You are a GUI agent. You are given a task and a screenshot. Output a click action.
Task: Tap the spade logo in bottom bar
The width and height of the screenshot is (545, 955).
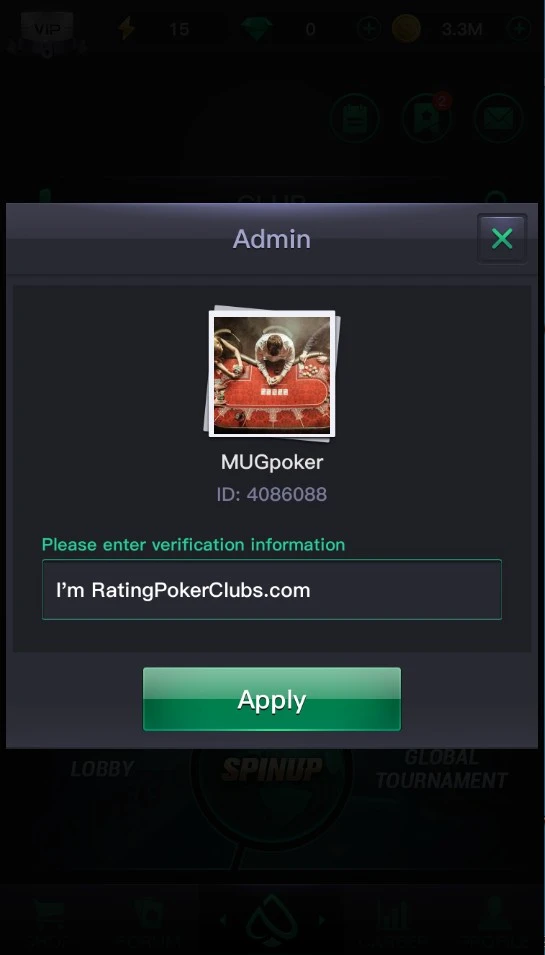(x=272, y=921)
